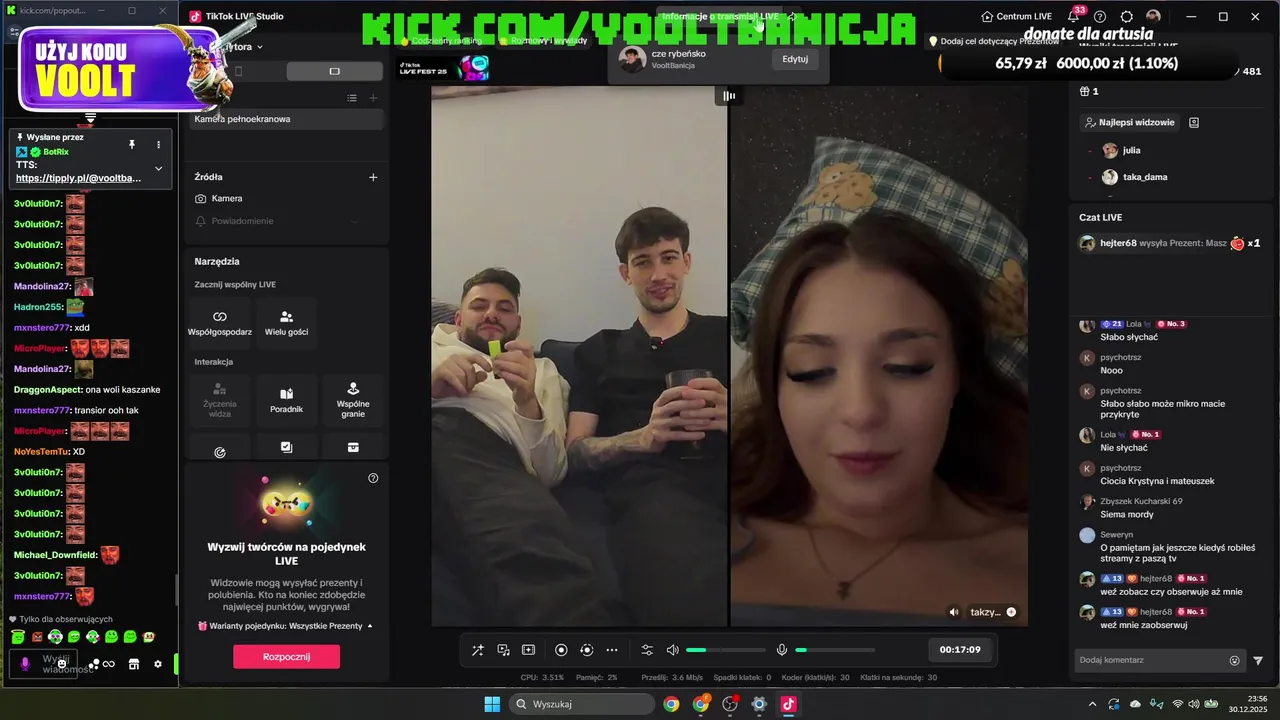This screenshot has height=720, width=1280.
Task: Open Rozmowy i wywiady tag
Action: click(545, 41)
